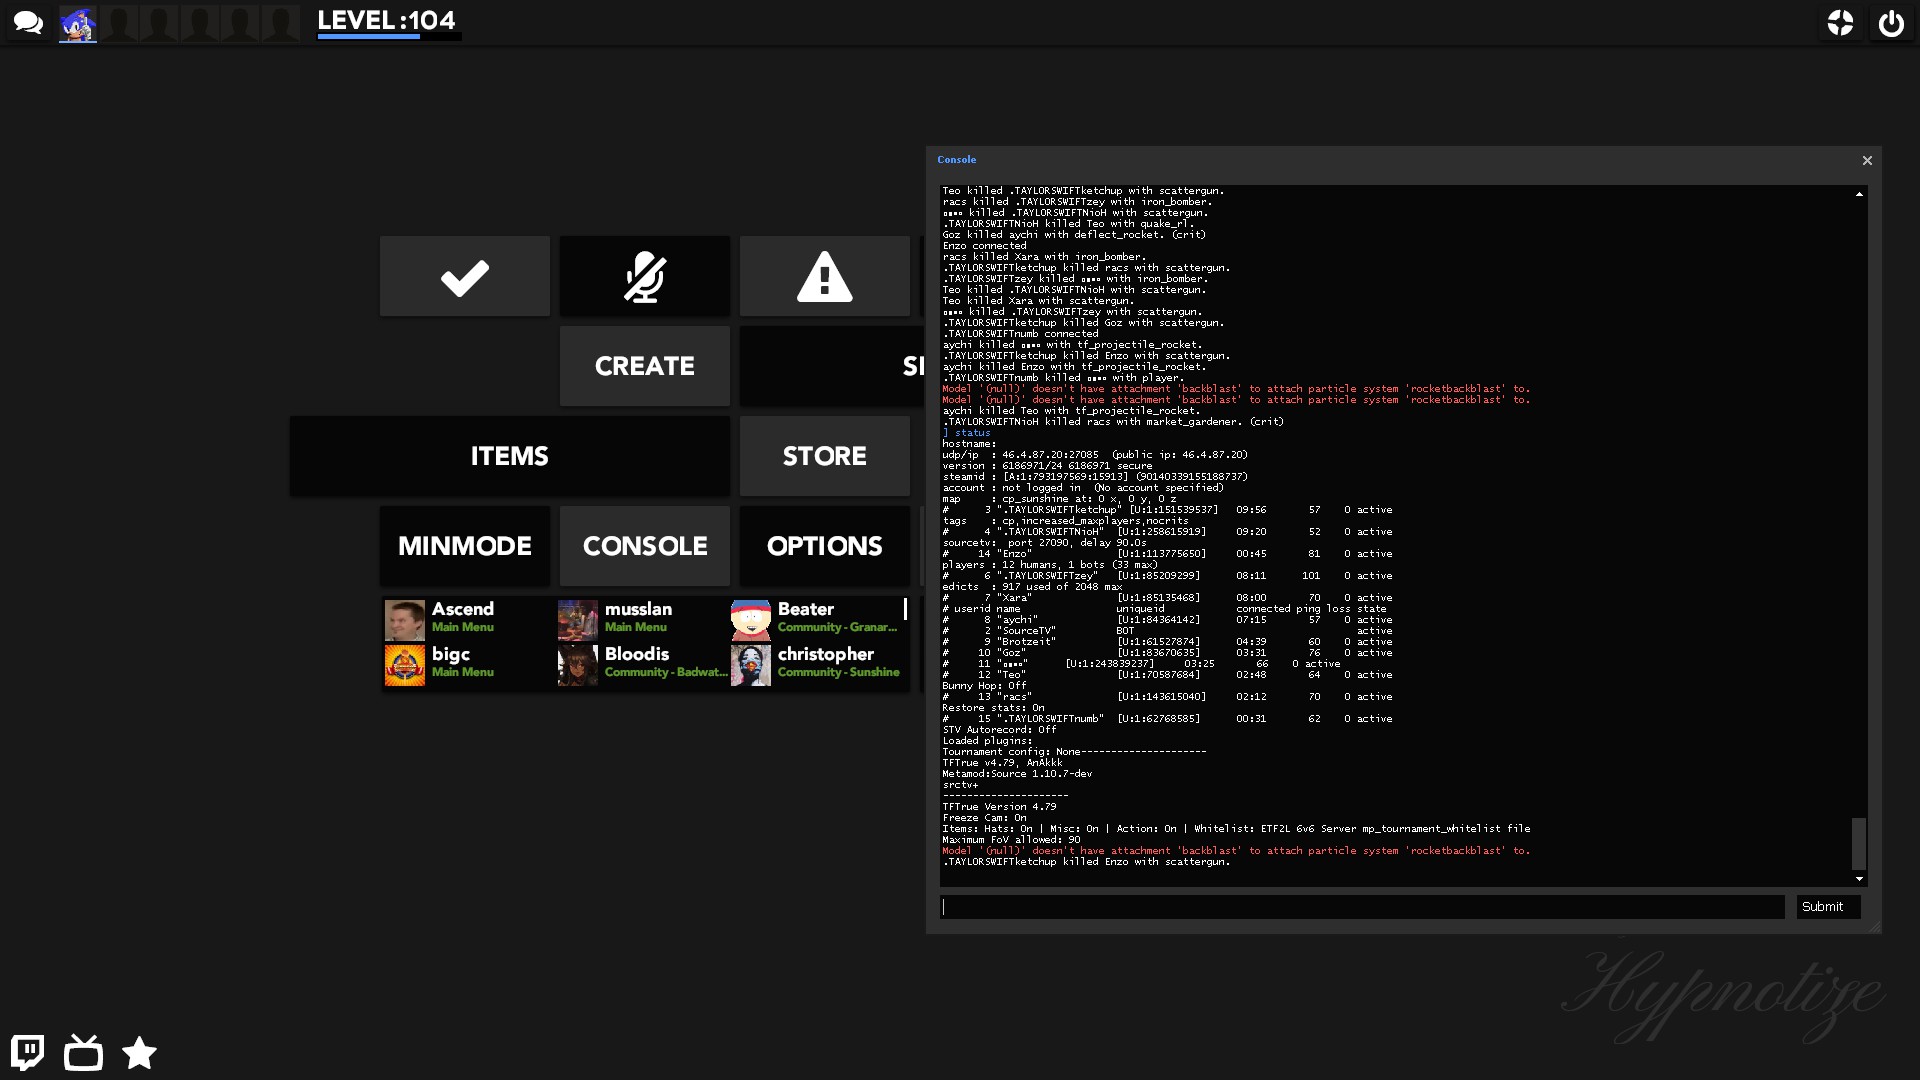Screen dimensions: 1920x1080
Task: Open the chat bubbles icon
Action: (28, 22)
